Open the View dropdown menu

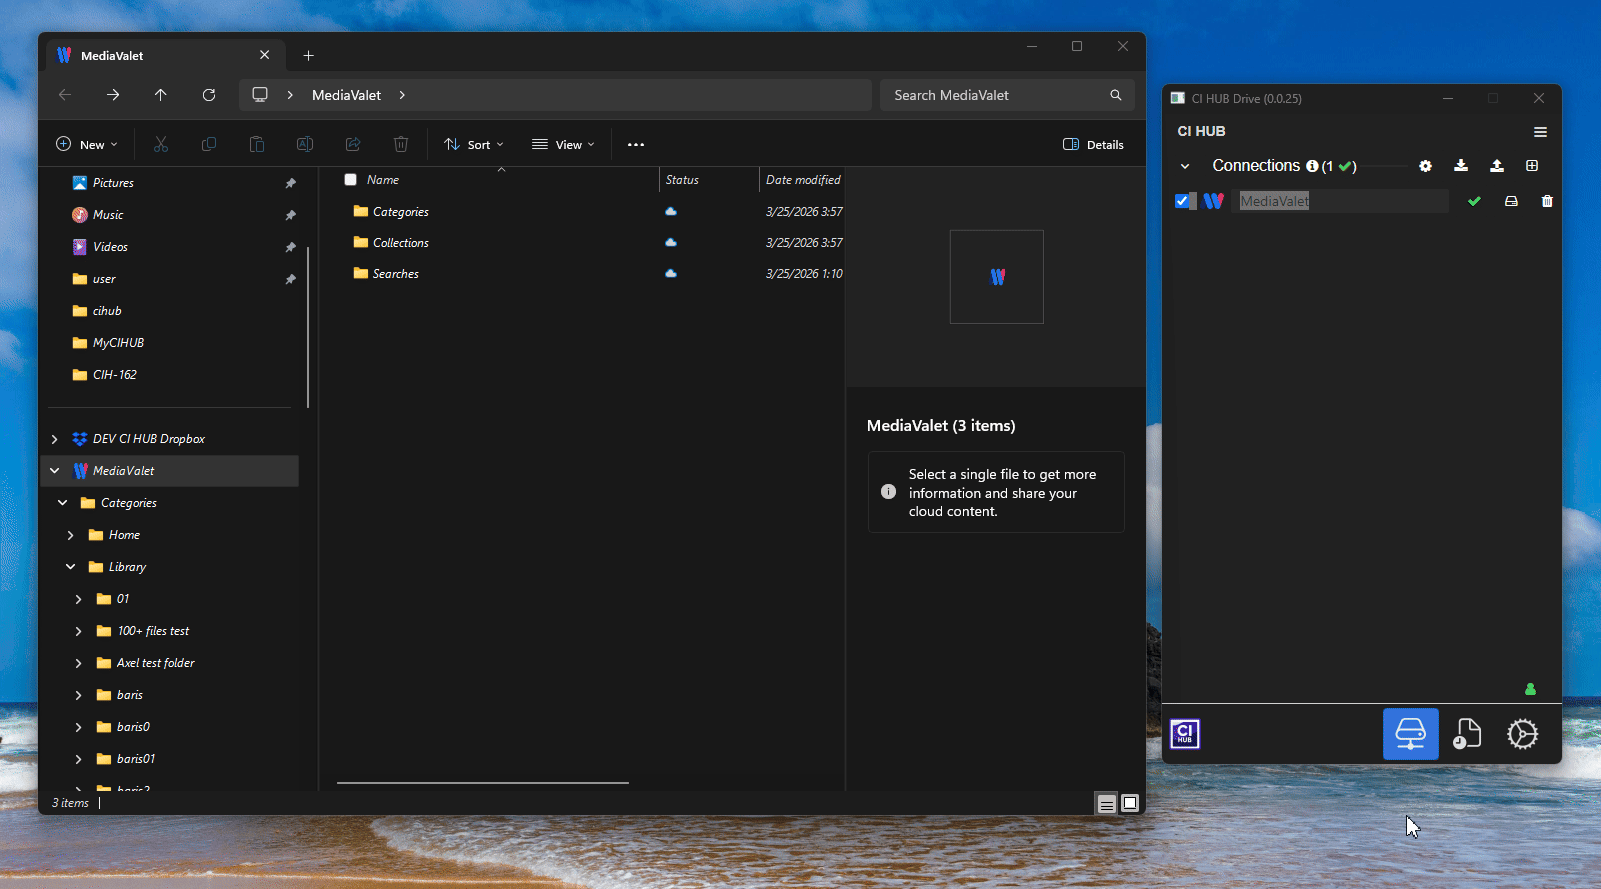point(563,145)
